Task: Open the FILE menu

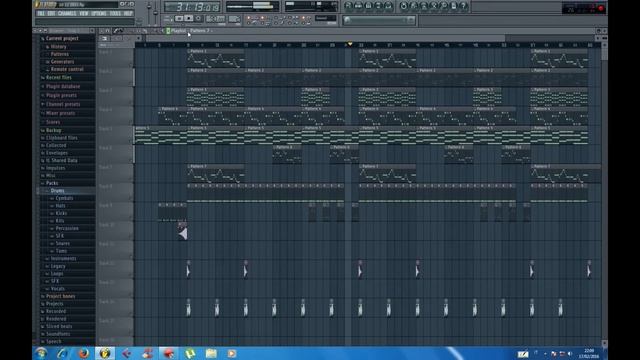Action: 41,13
